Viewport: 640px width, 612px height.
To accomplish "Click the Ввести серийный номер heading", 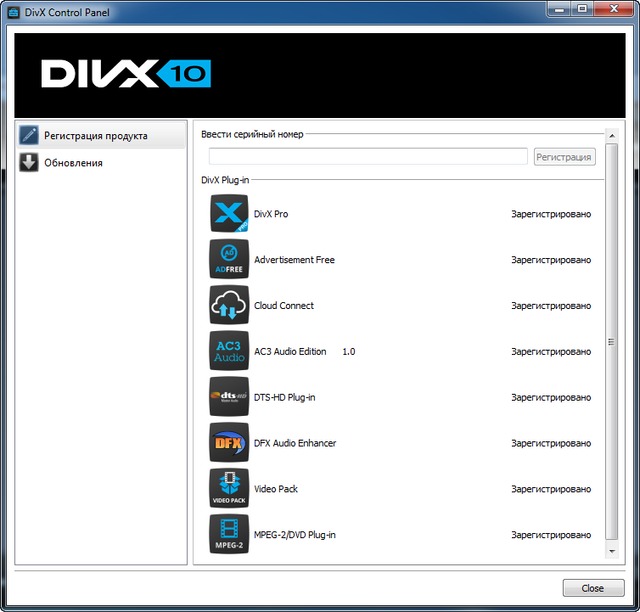I will pos(252,134).
